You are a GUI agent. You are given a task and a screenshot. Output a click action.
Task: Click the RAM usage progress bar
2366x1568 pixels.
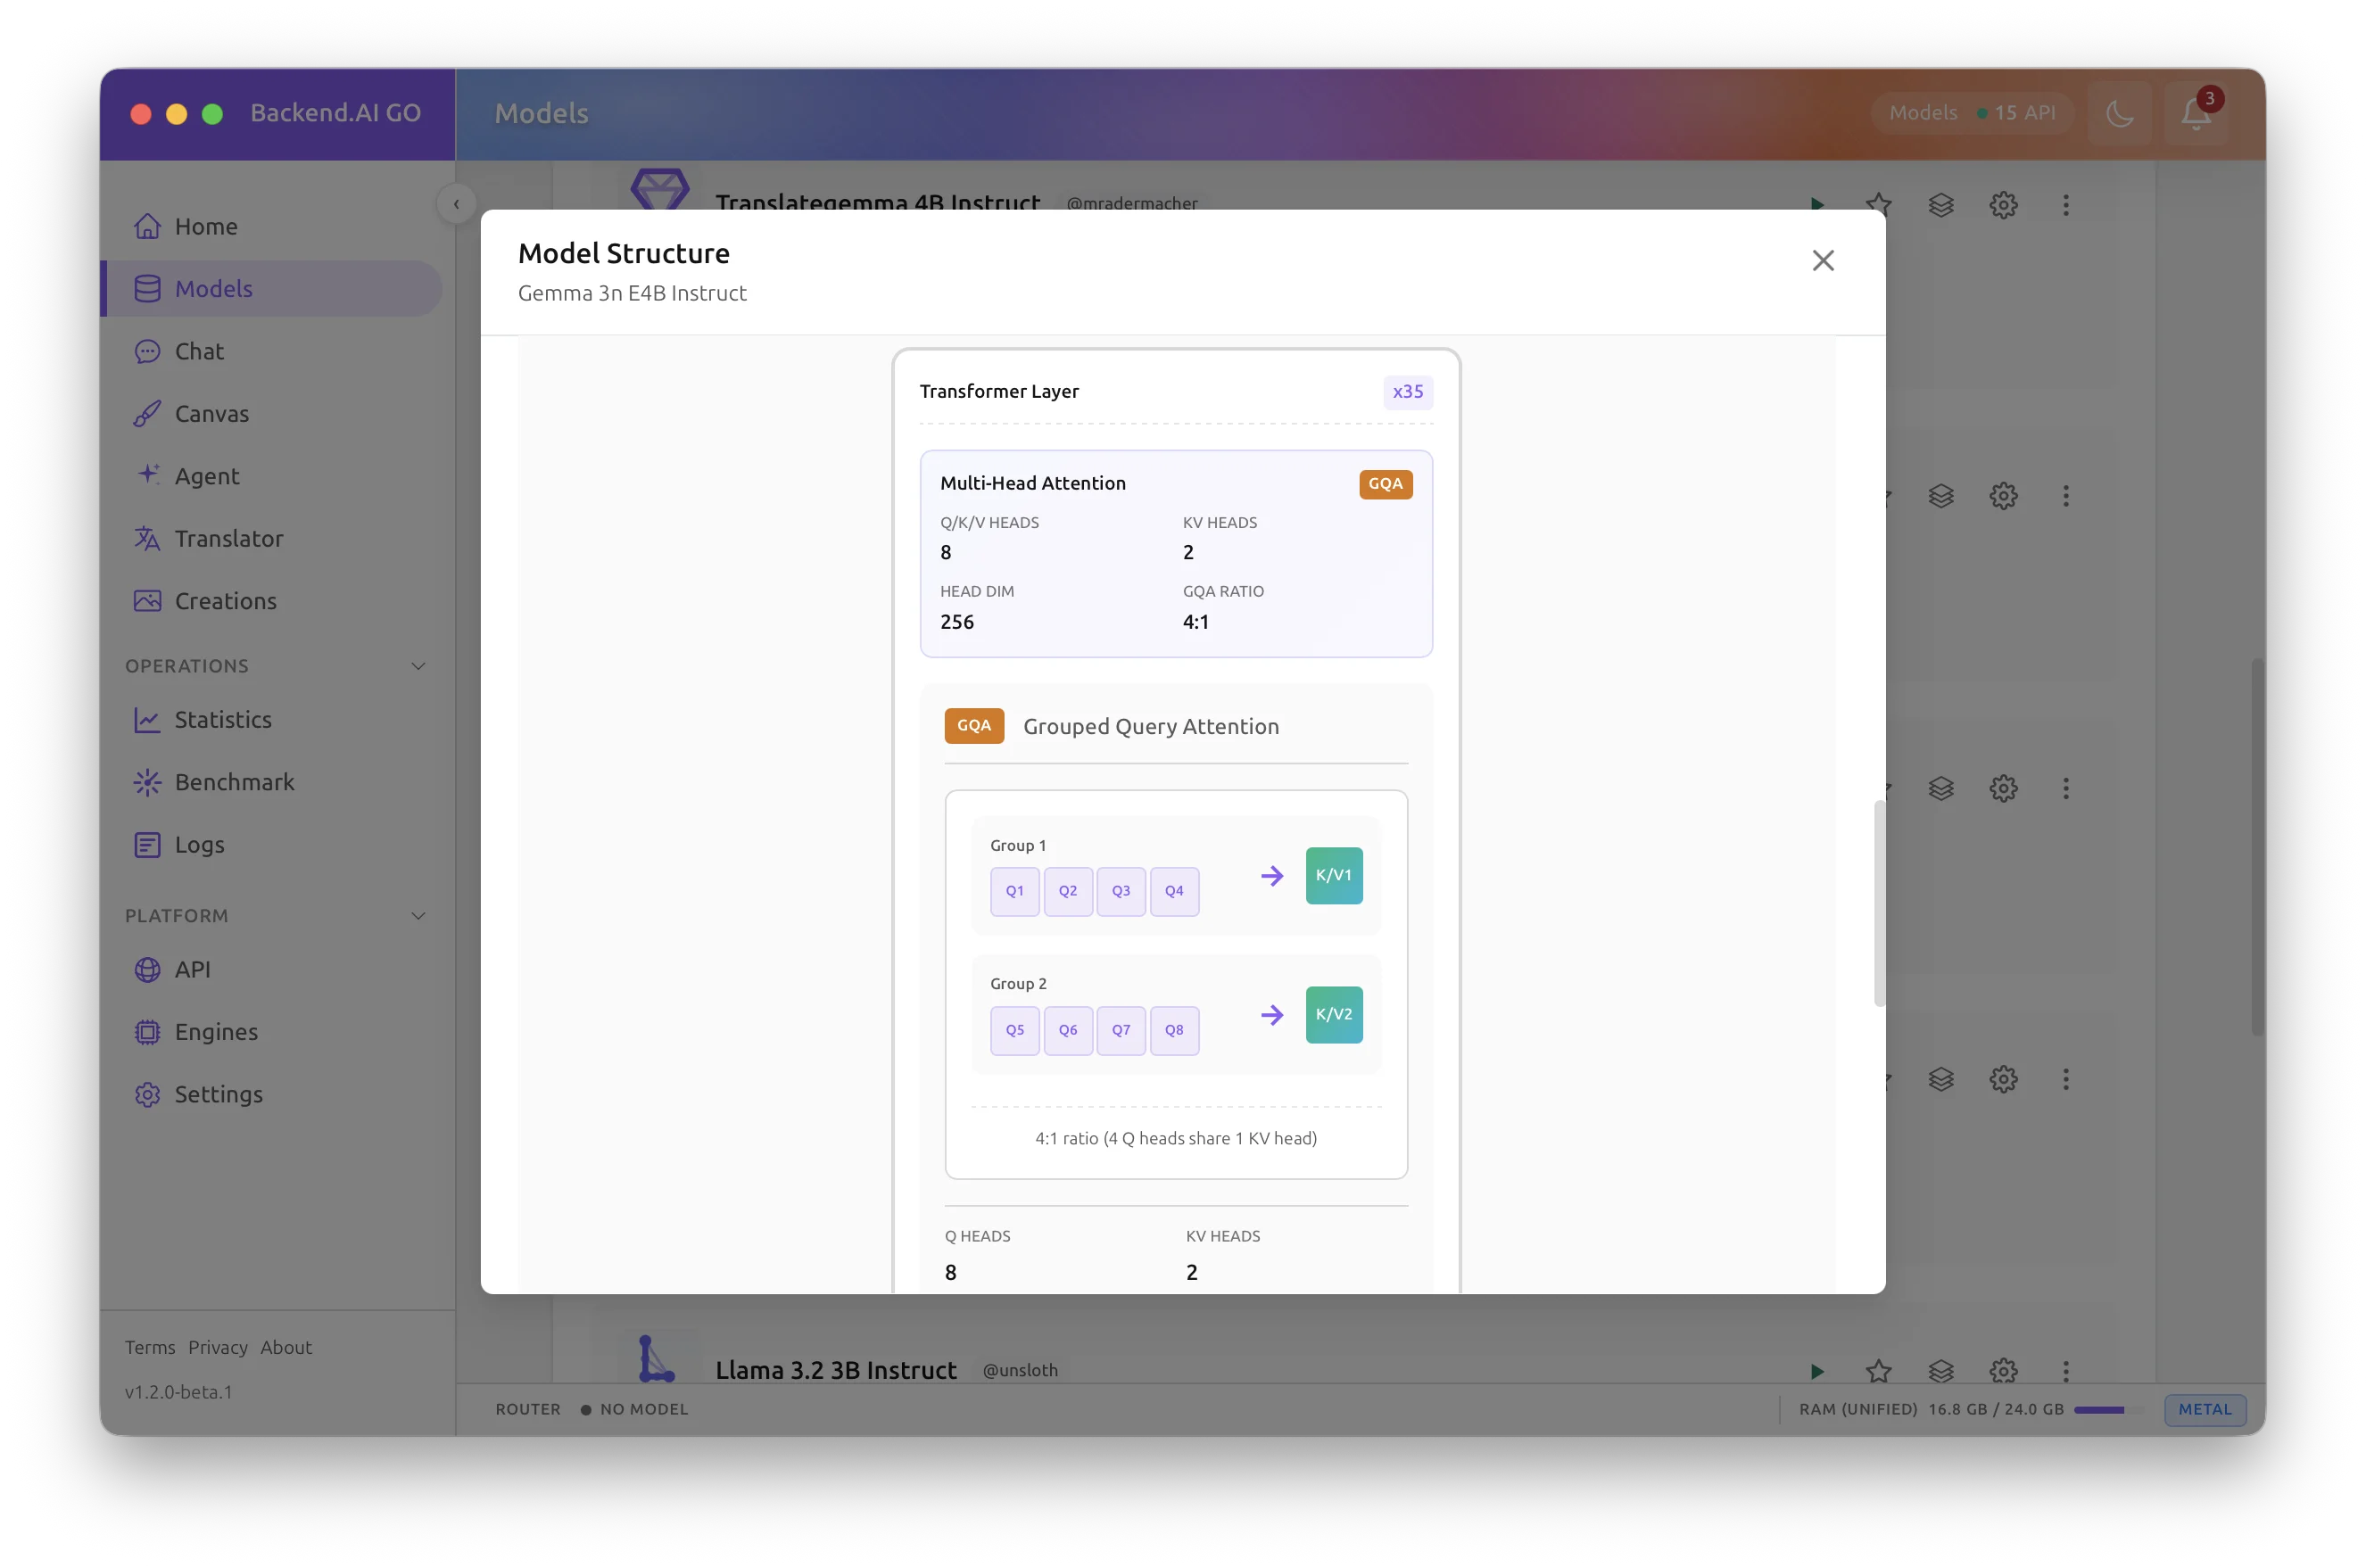pos(2103,1410)
